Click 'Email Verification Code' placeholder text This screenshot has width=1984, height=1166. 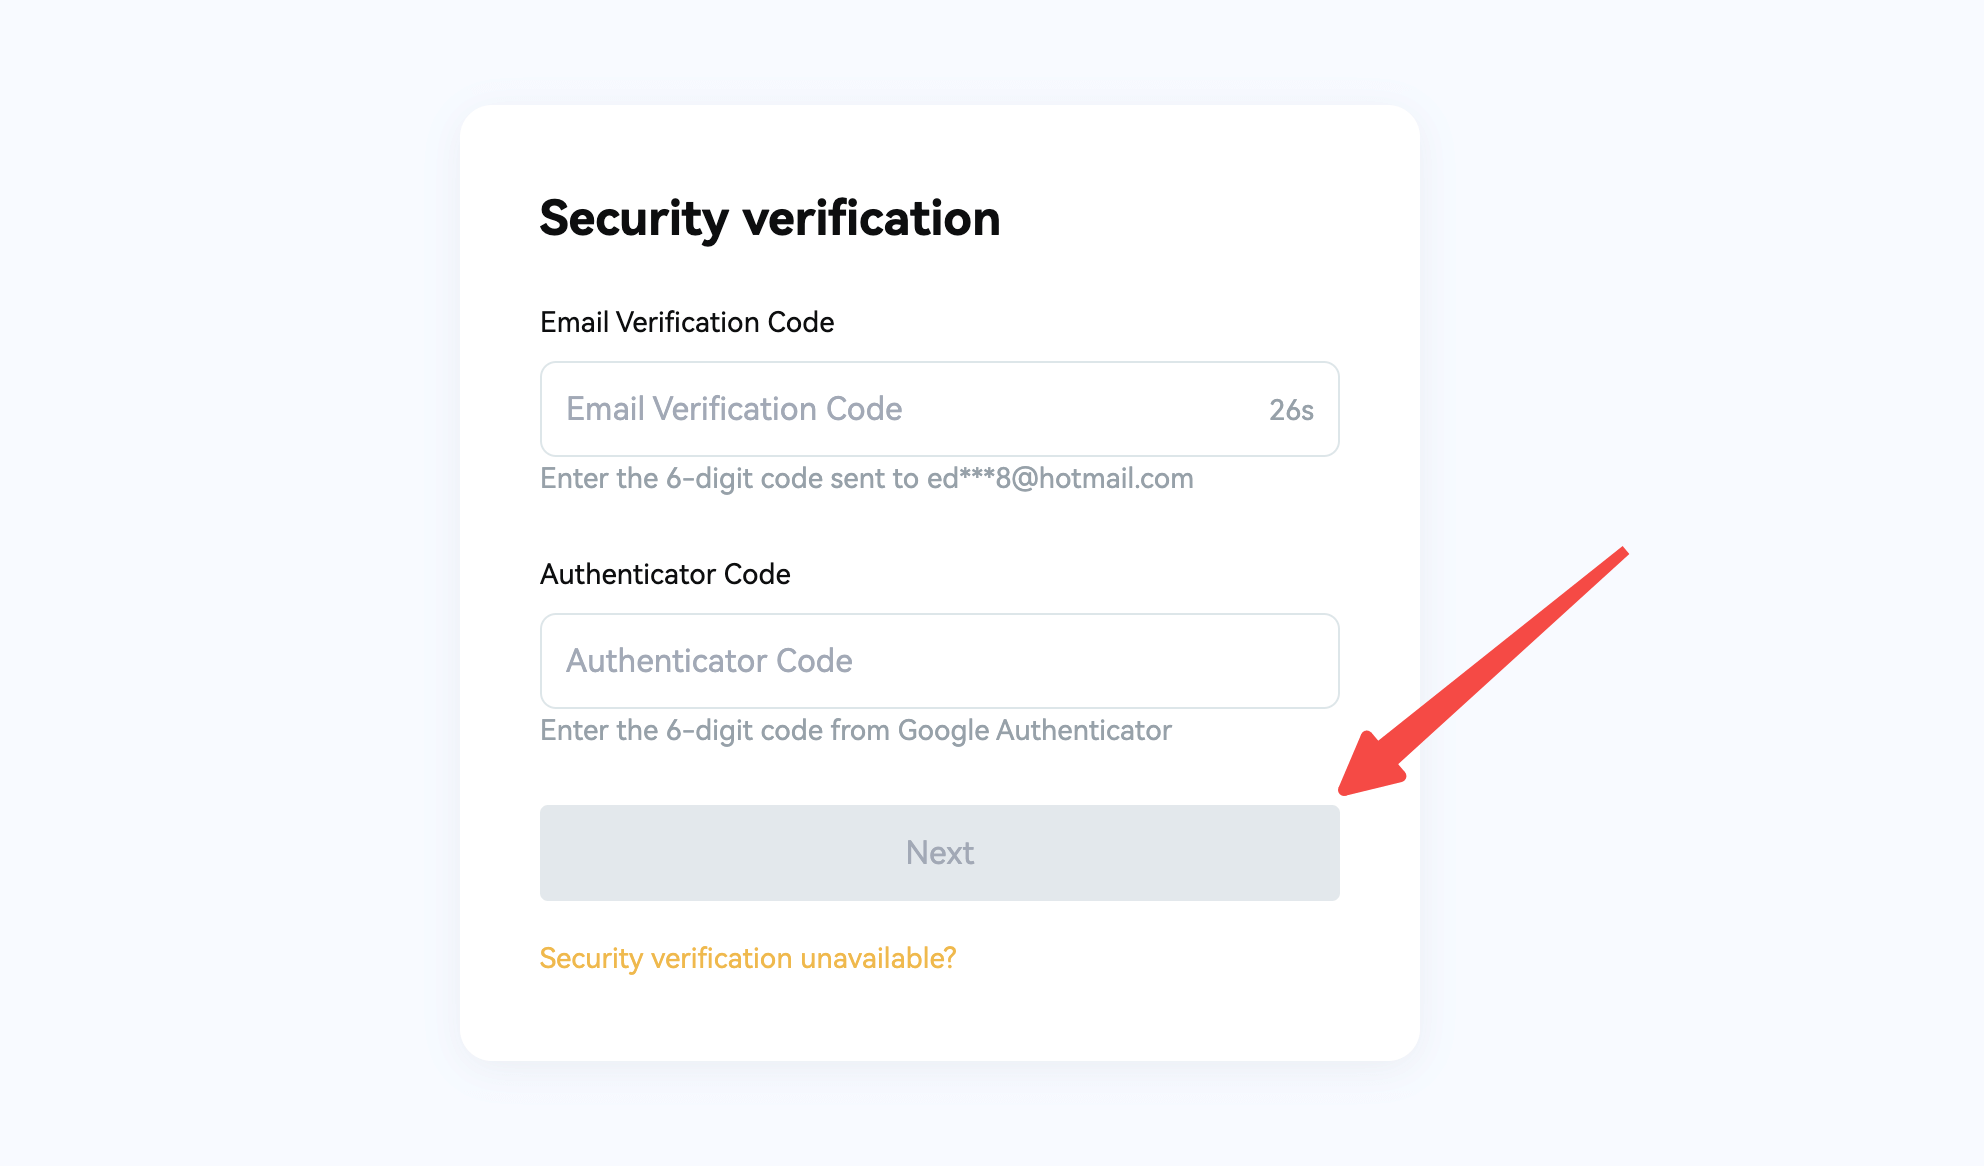coord(733,409)
